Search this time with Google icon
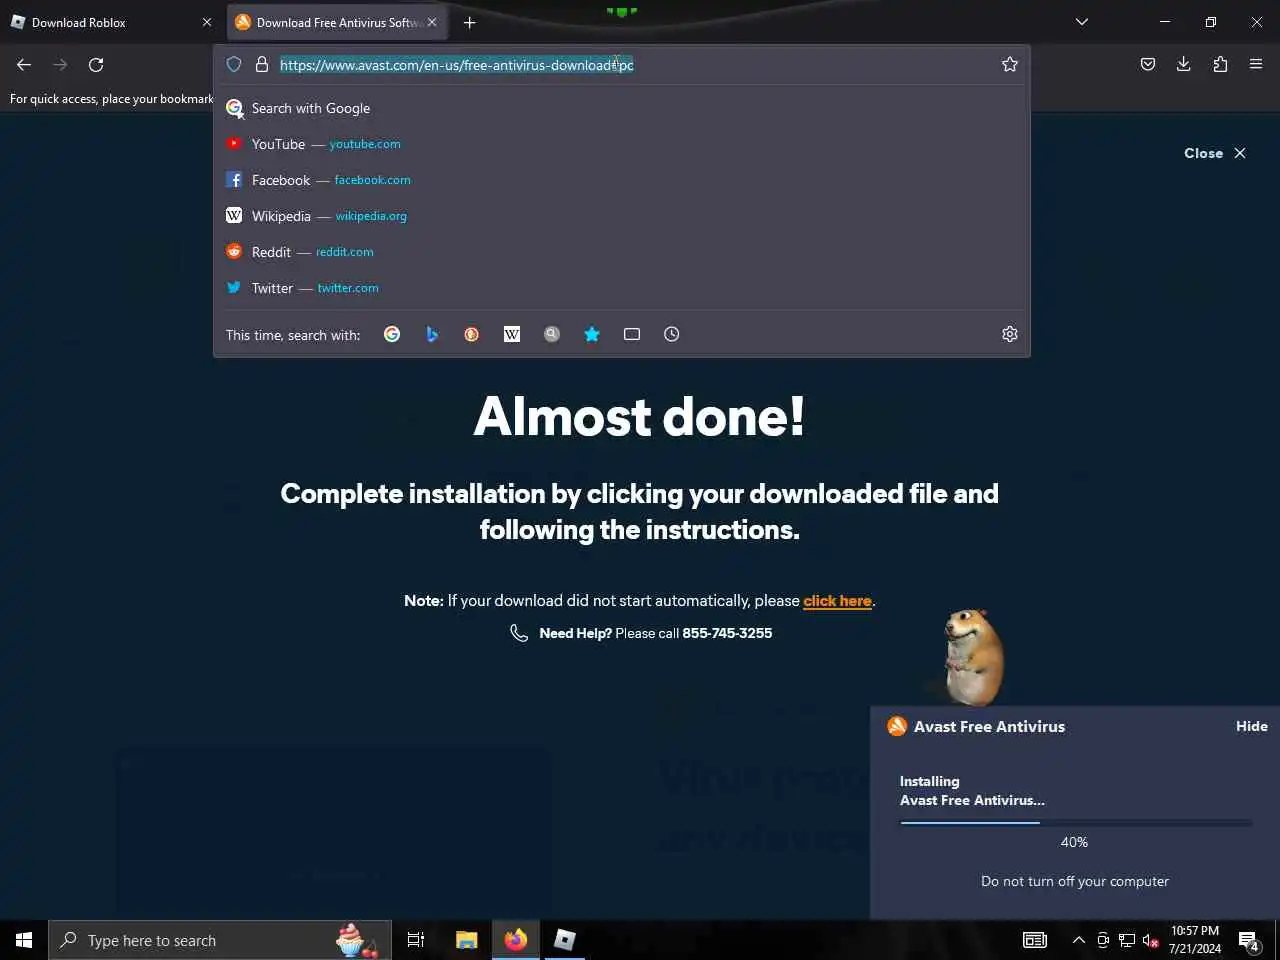This screenshot has width=1280, height=960. (x=392, y=334)
